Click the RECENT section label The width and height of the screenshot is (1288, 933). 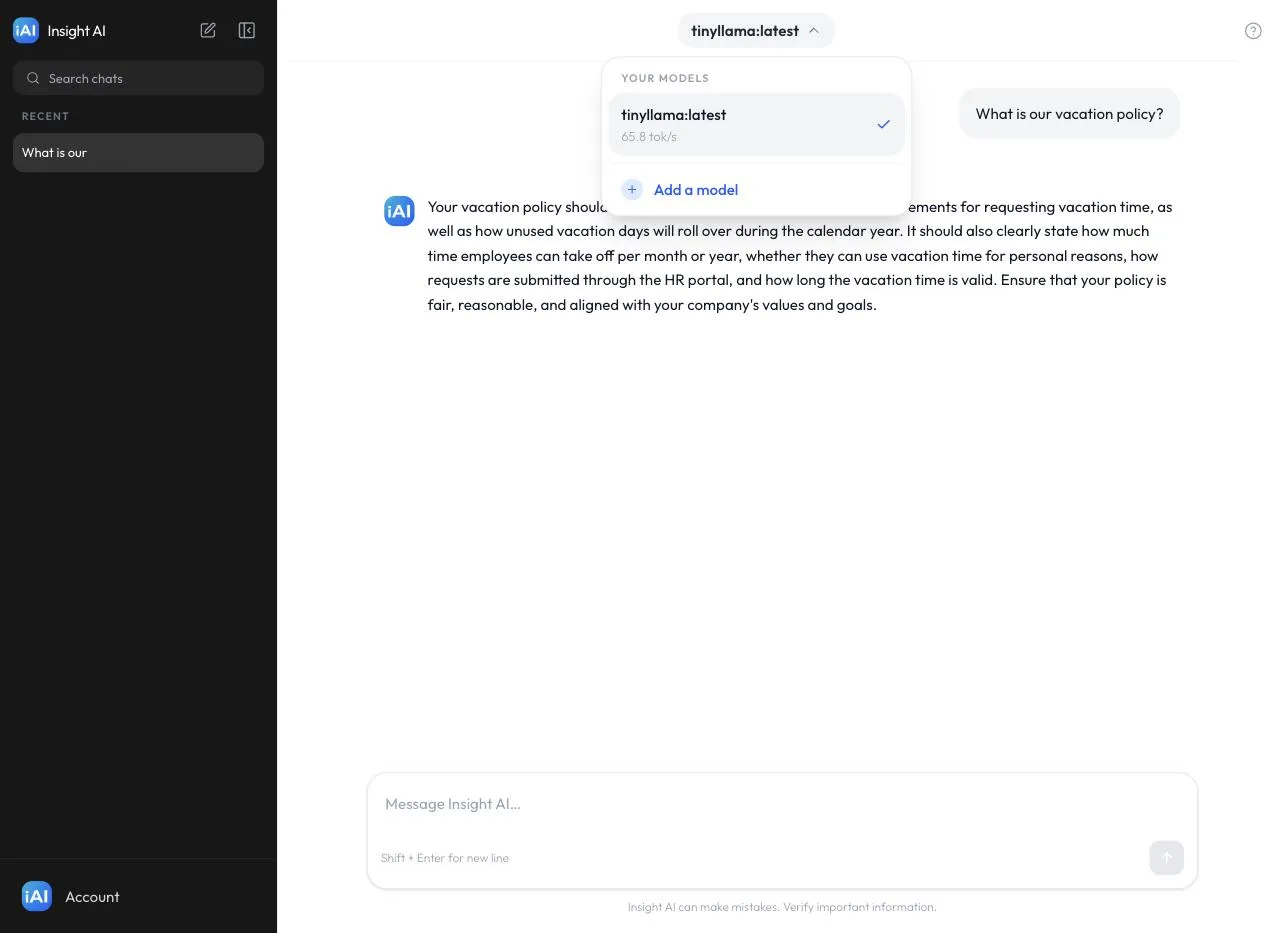pos(45,116)
